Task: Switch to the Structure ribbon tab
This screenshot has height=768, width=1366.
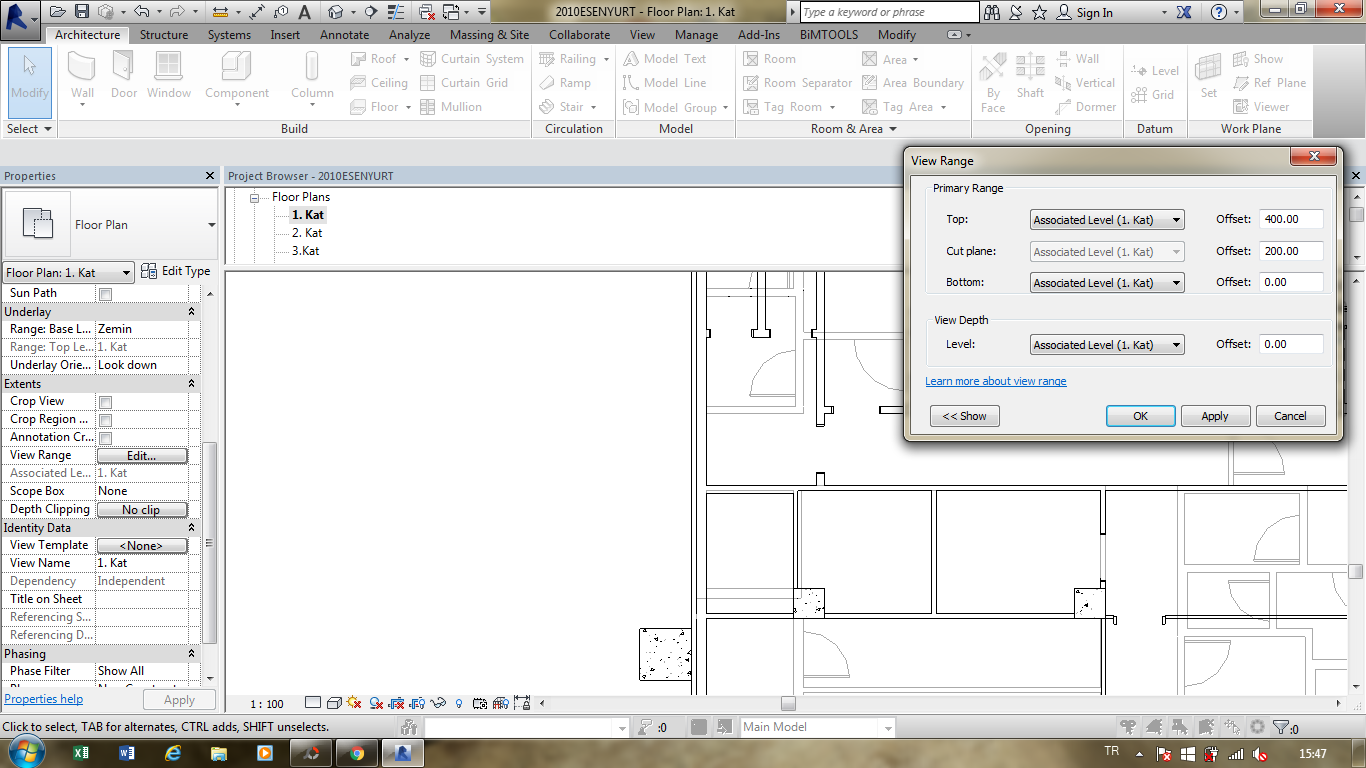Action: coord(164,35)
